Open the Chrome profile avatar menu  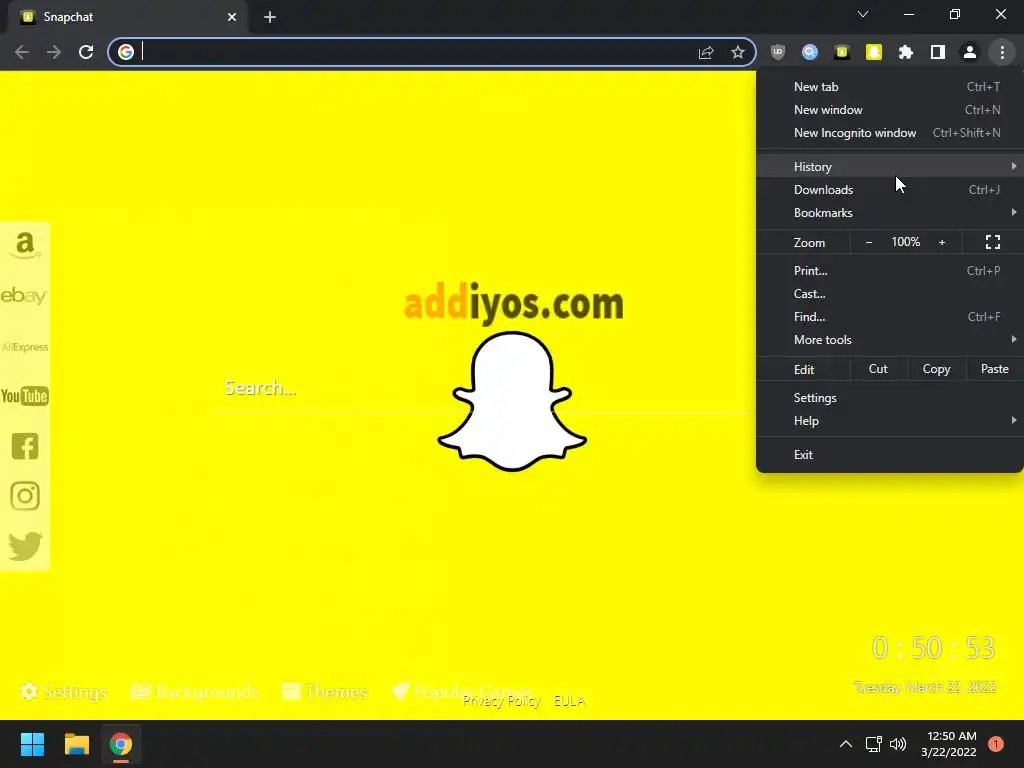click(x=970, y=52)
